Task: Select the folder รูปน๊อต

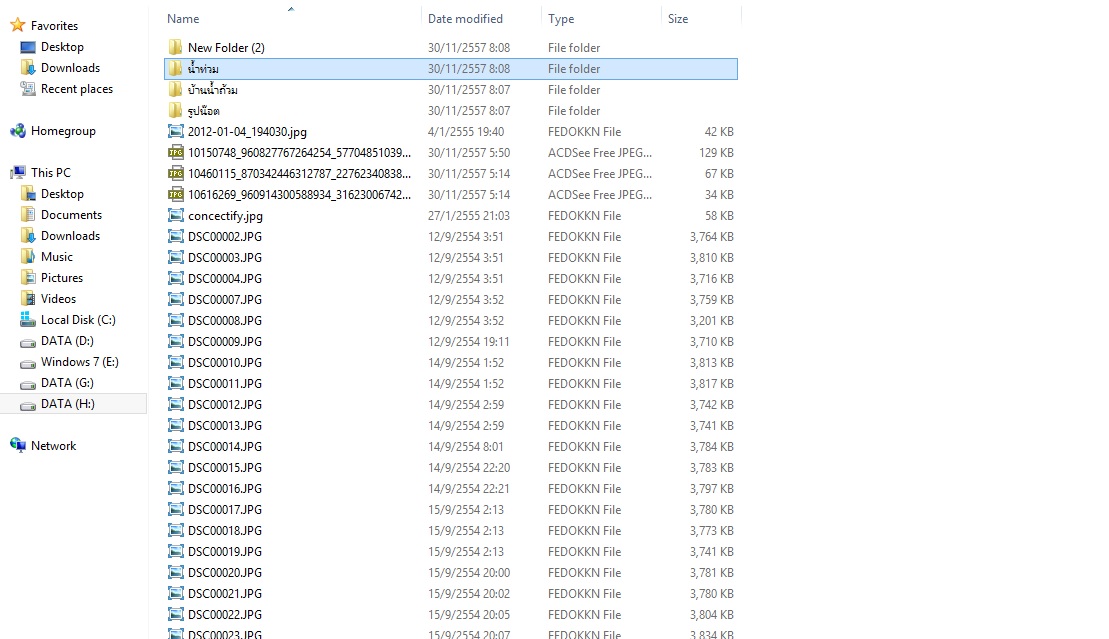Action: pos(451,110)
